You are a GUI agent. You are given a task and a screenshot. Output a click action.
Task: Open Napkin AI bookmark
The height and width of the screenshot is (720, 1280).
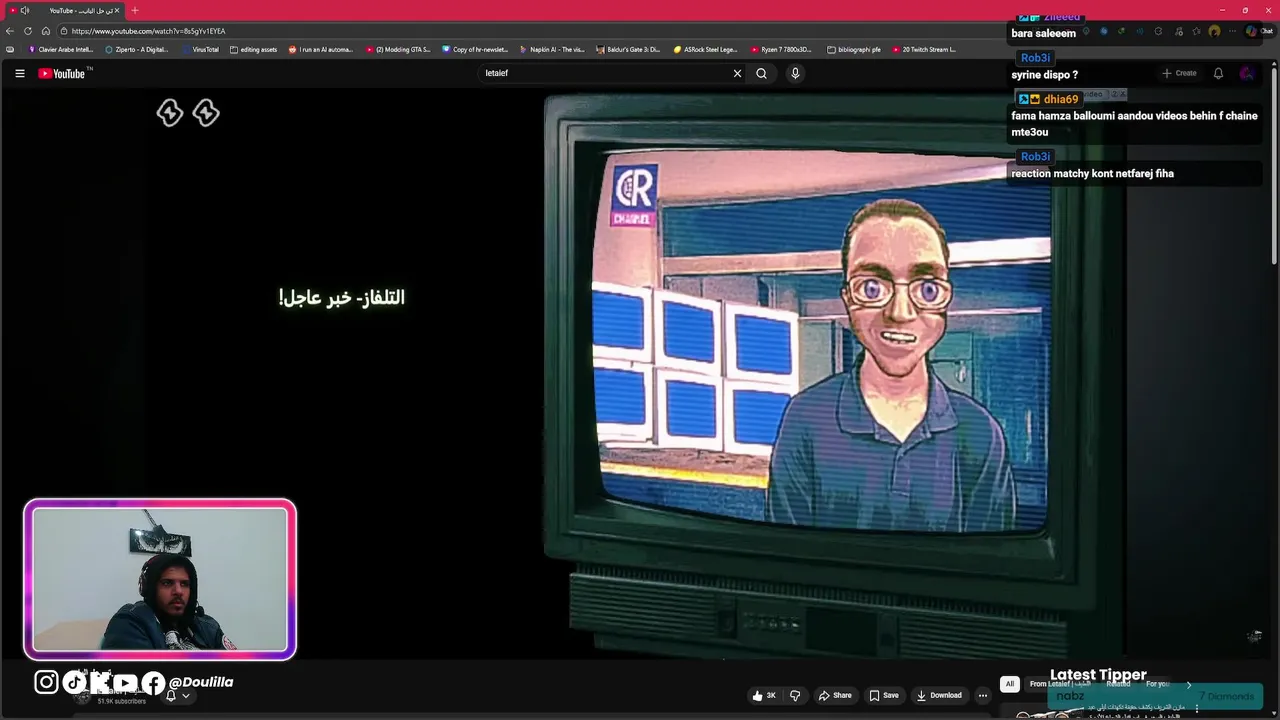pos(552,49)
